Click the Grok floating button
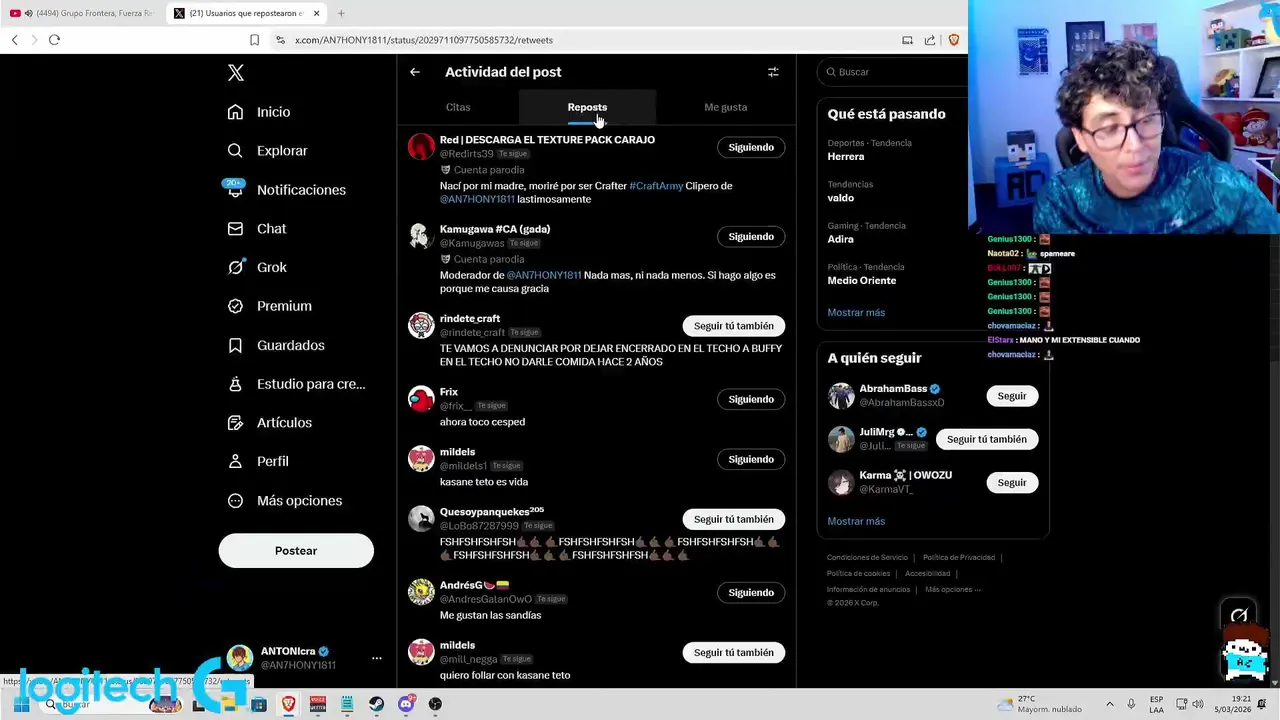1280x720 pixels. 1239,616
